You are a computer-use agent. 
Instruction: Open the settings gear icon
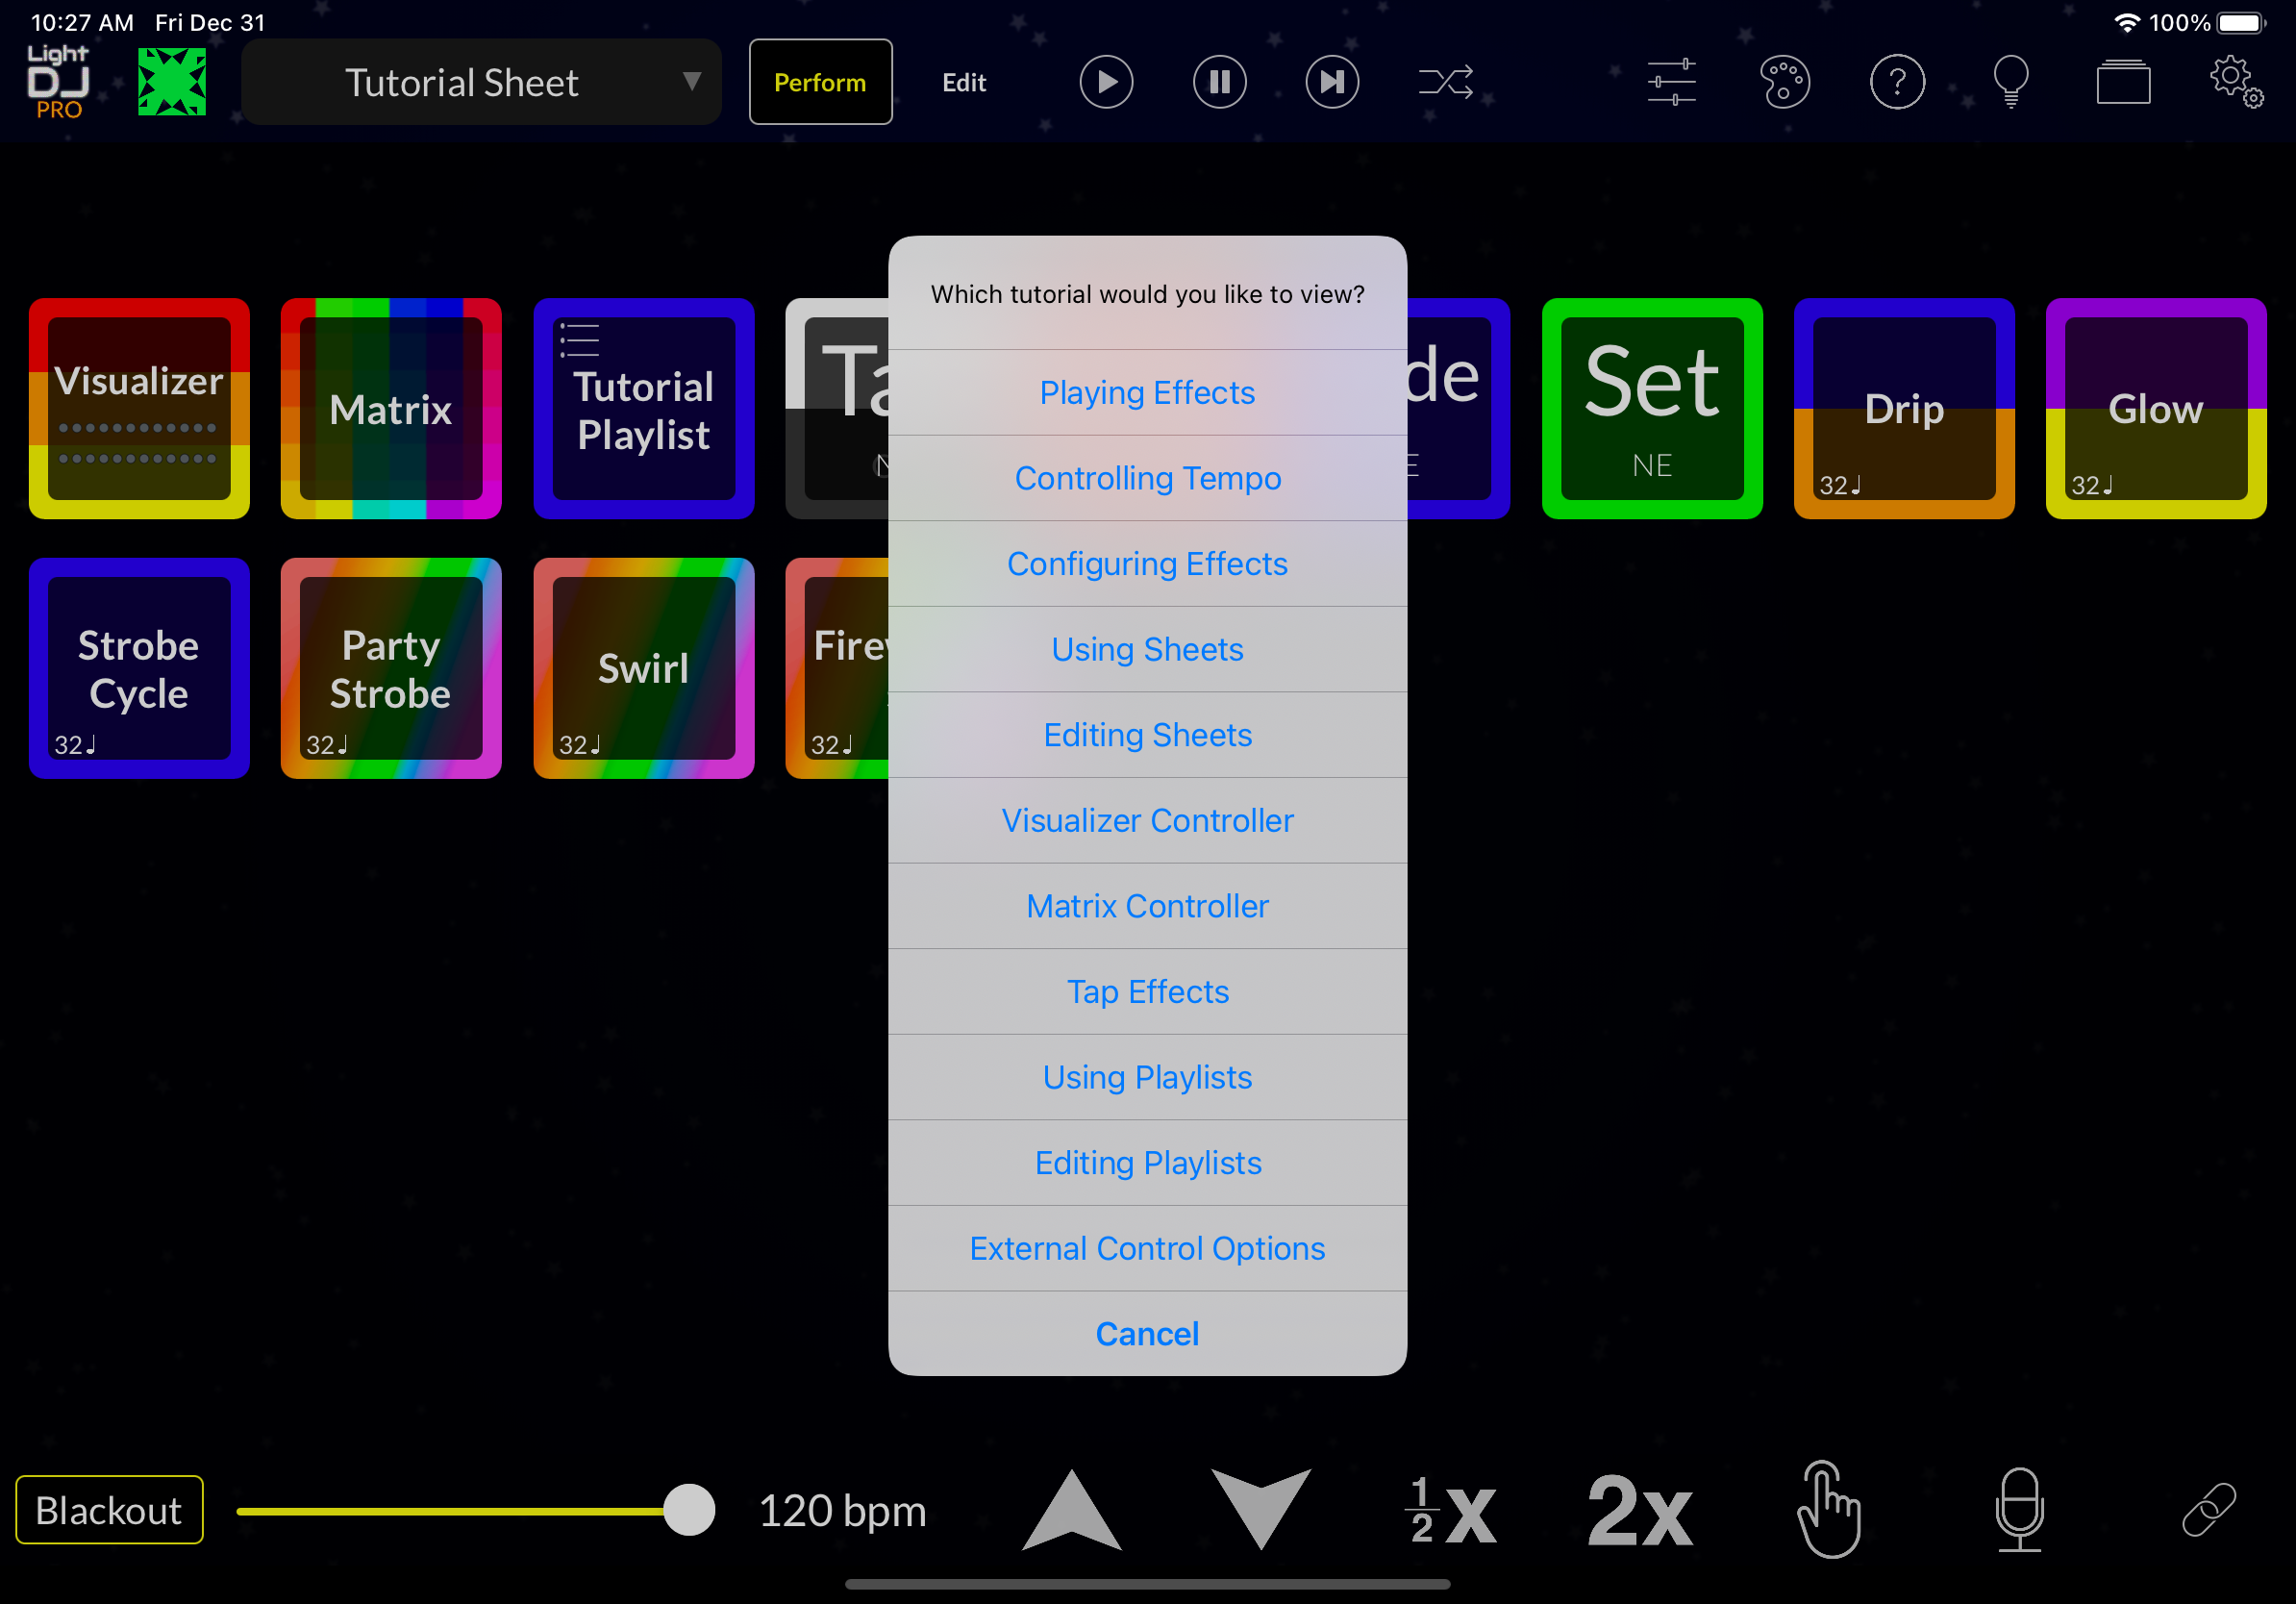click(x=2236, y=82)
